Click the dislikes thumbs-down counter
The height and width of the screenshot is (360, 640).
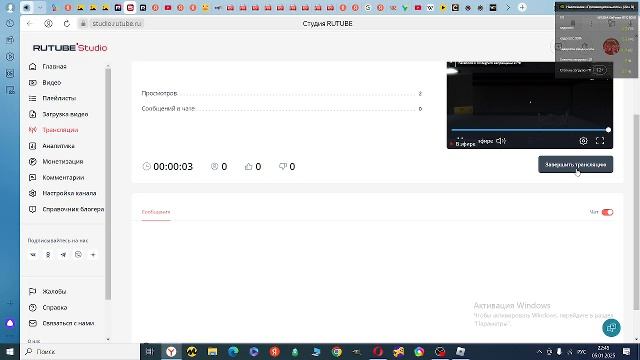tap(287, 167)
